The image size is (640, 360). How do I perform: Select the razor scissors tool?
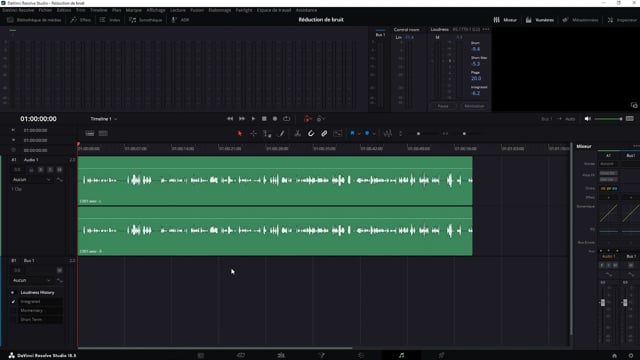(x=298, y=133)
